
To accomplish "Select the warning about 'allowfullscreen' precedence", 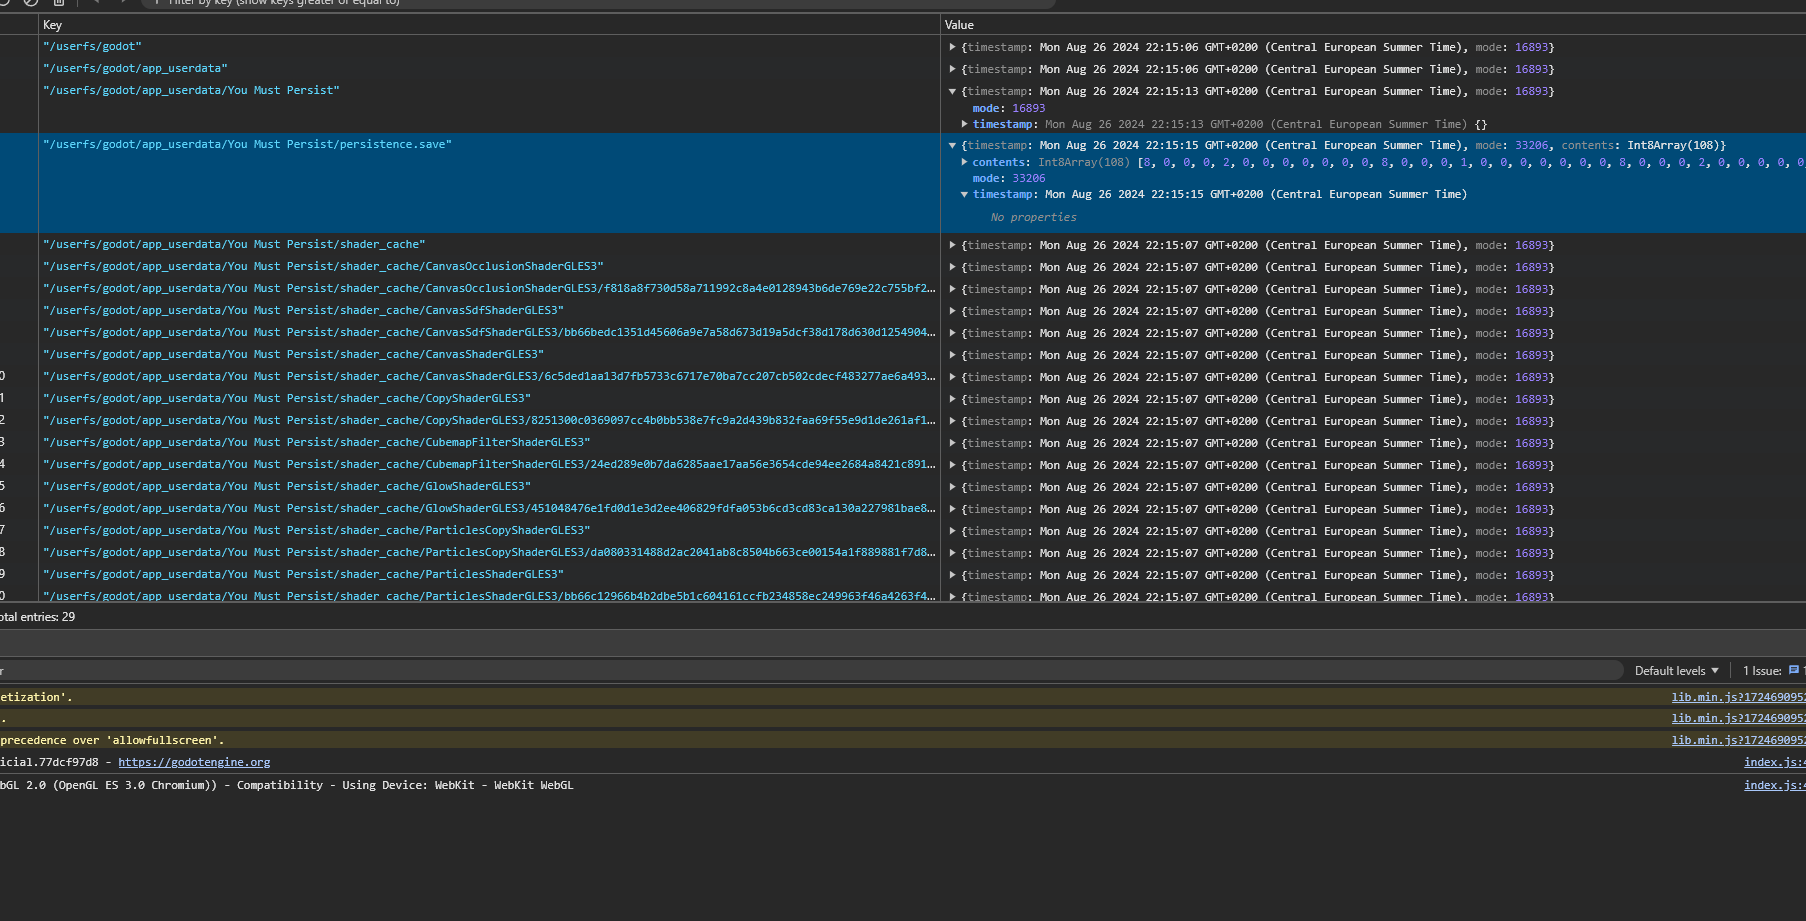I will click(x=112, y=740).
